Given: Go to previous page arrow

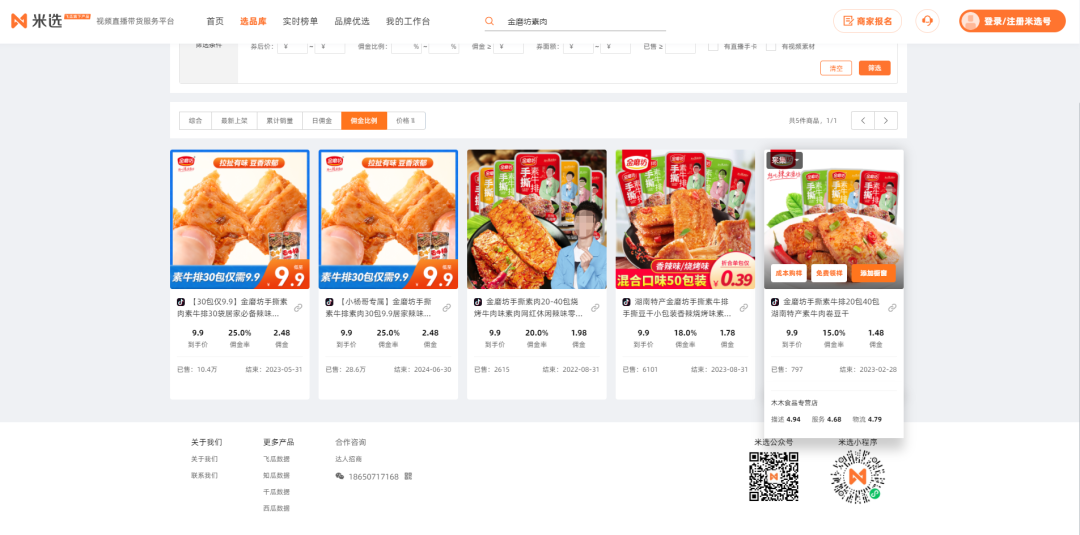Looking at the screenshot, I should [x=863, y=120].
